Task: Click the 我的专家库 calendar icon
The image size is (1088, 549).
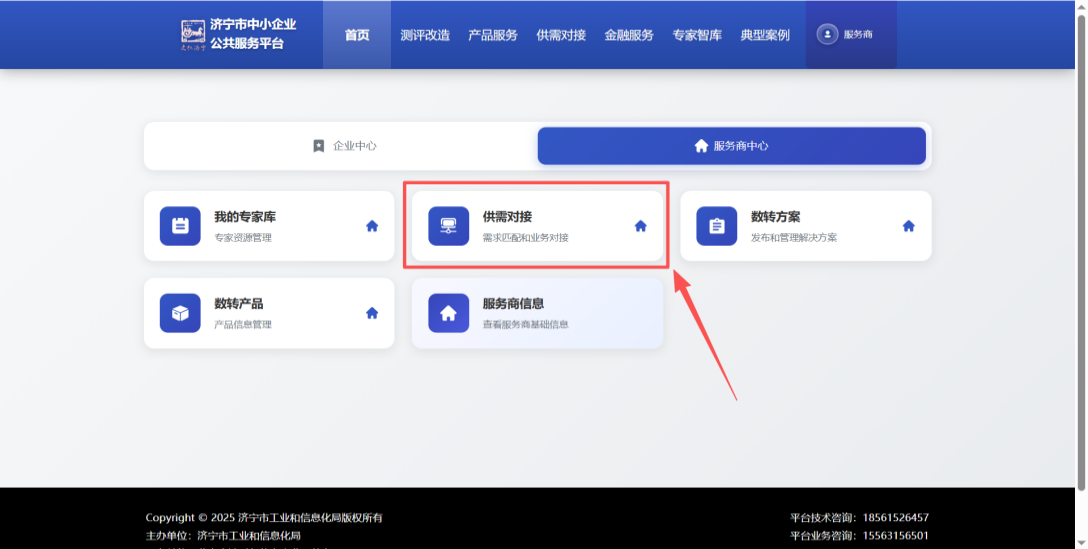Action: 180,226
